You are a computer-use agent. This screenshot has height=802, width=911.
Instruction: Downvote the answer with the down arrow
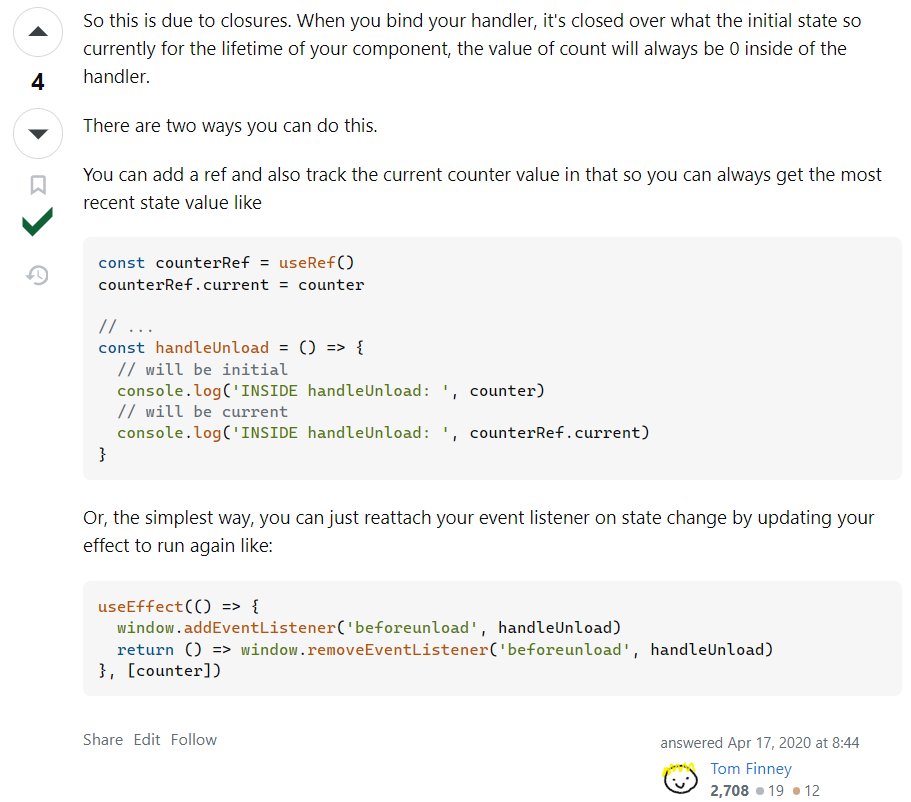pyautogui.click(x=38, y=134)
